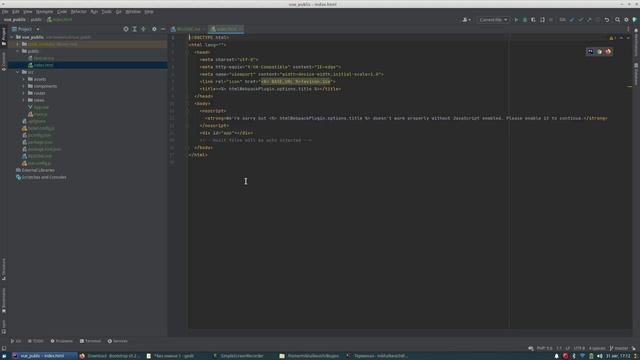Open Problems tool window button
This screenshot has width=640, height=360.
[x=61, y=341]
